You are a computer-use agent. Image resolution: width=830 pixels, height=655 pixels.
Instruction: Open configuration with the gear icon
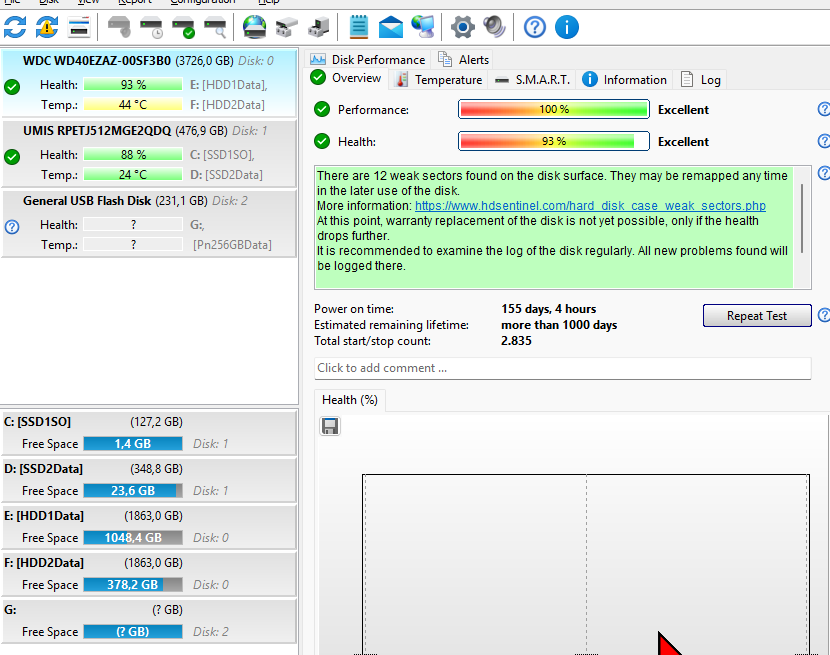pos(463,27)
